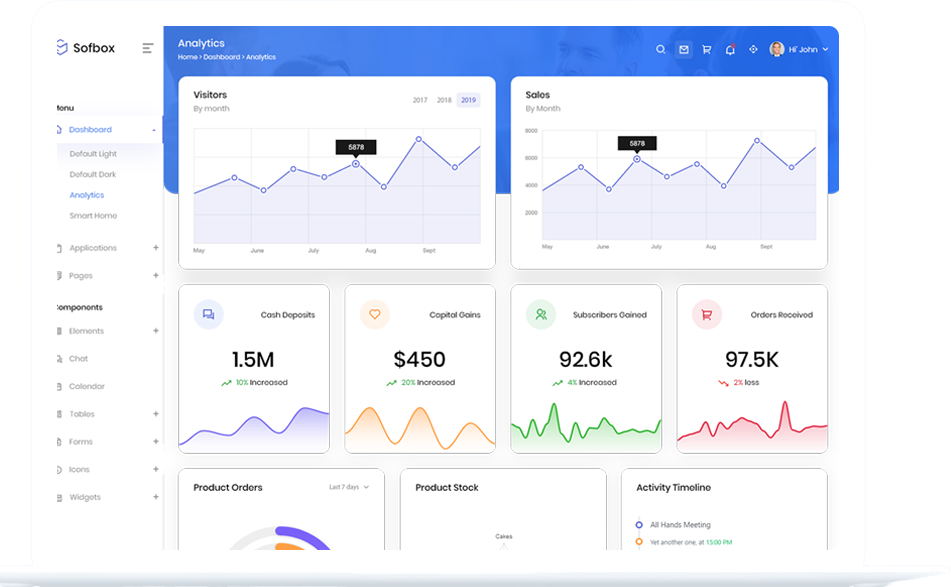
Task: Click the Capital Gains heart icon
Action: tap(375, 314)
